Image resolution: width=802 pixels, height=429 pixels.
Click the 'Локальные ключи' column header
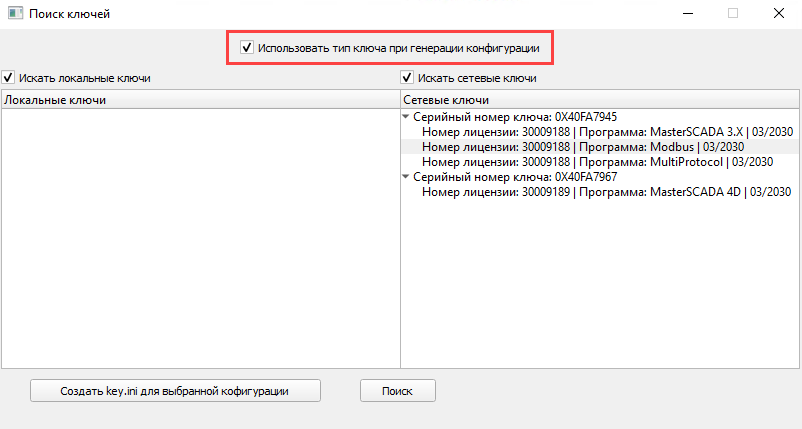(x=200, y=100)
